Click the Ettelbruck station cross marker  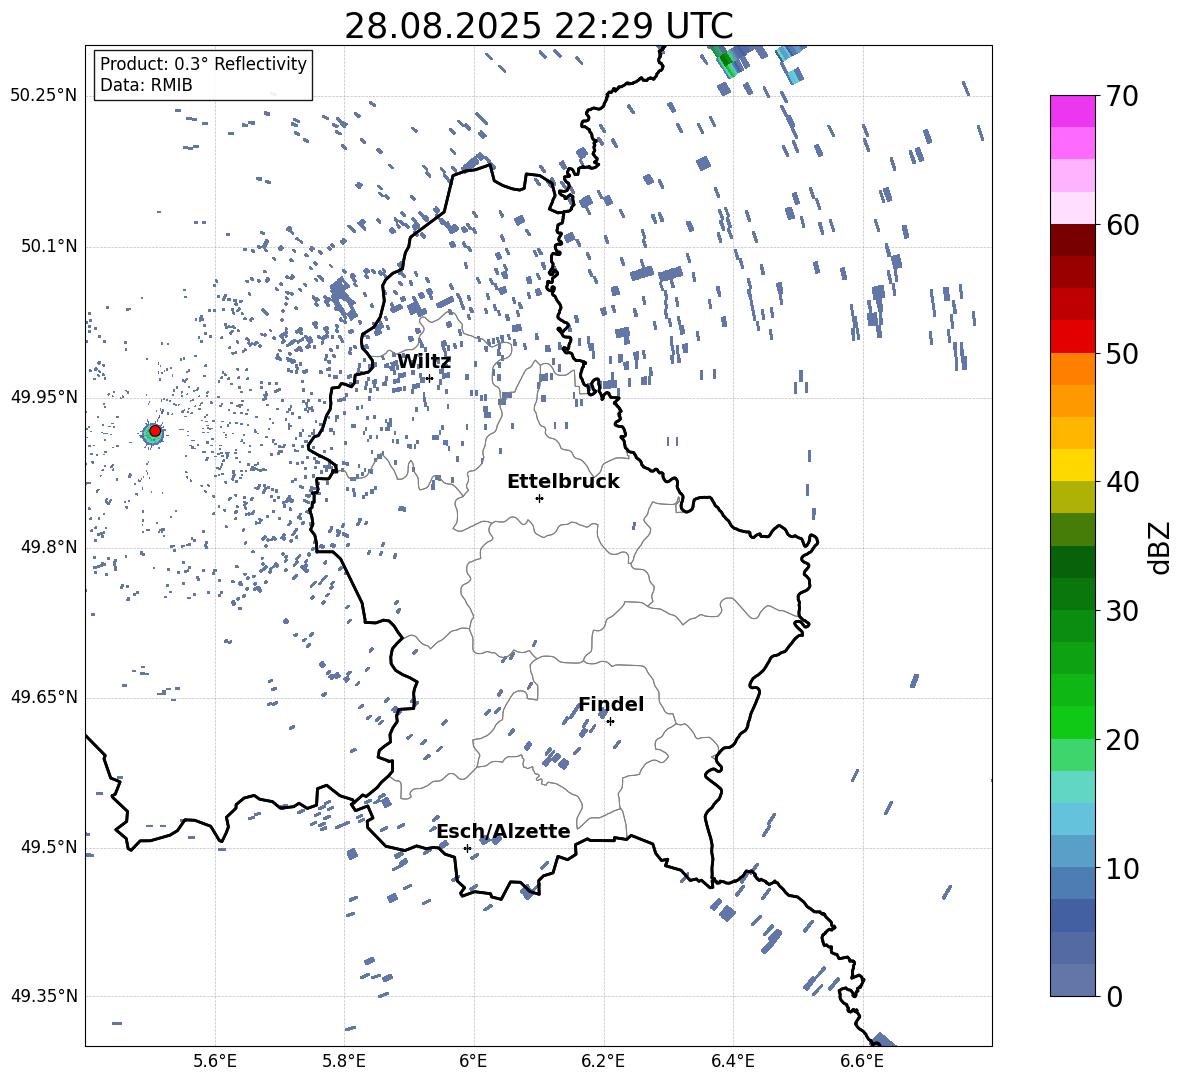pos(539,498)
